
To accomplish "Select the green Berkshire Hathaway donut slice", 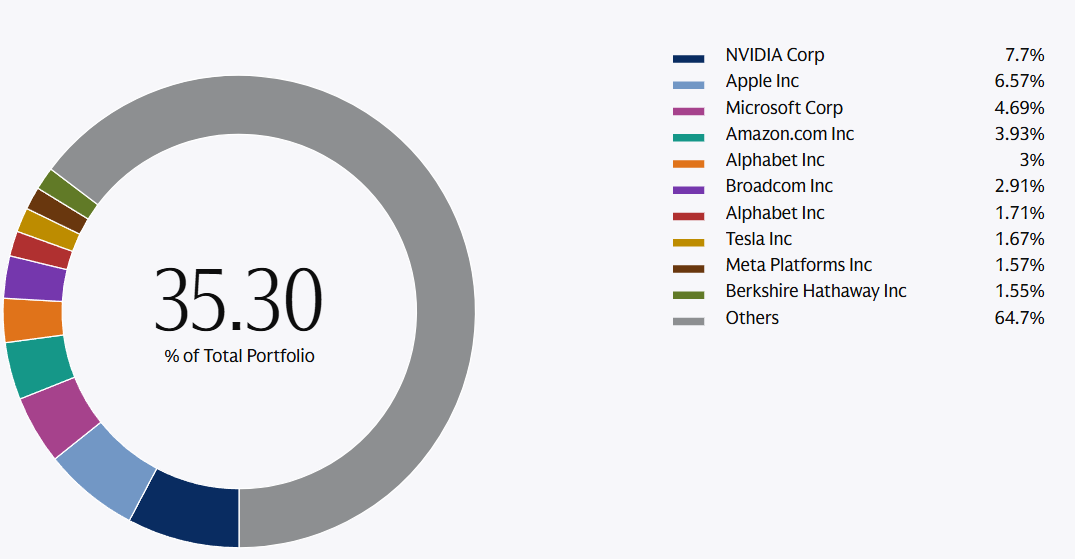I will (x=69, y=193).
